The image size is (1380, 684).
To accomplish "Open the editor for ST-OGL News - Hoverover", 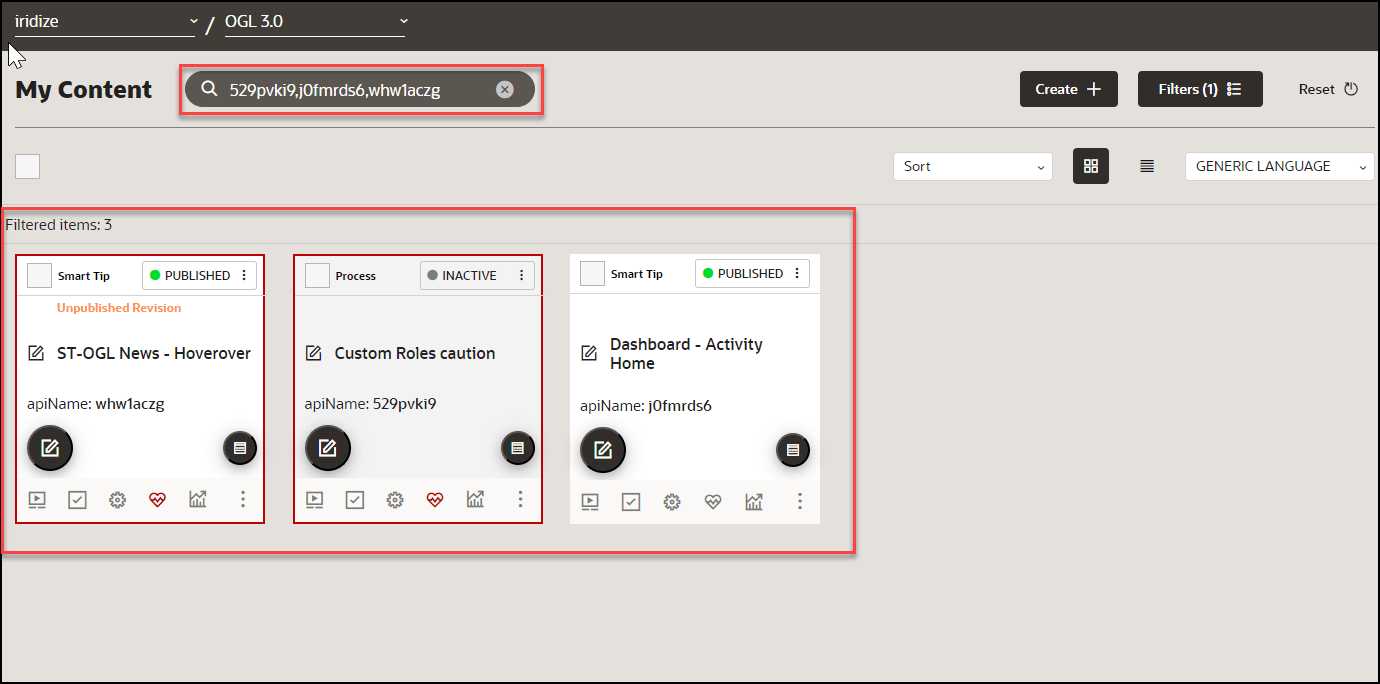I will 50,448.
